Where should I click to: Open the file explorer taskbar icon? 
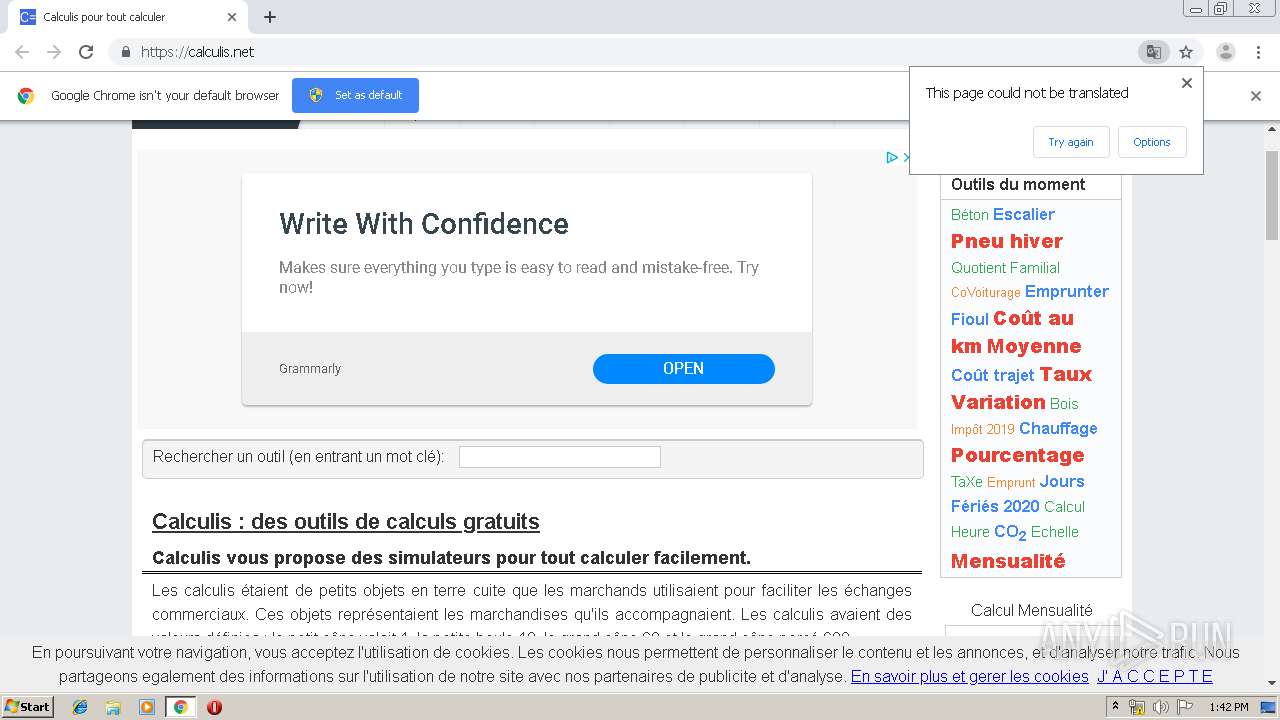[x=113, y=707]
